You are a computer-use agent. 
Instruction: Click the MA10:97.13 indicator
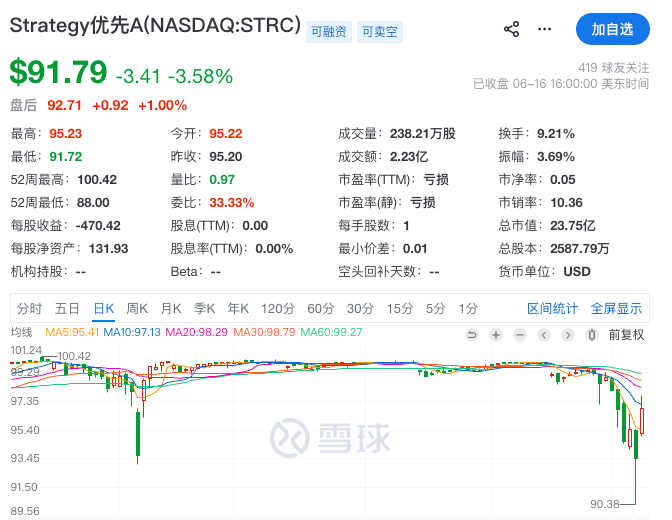132,332
